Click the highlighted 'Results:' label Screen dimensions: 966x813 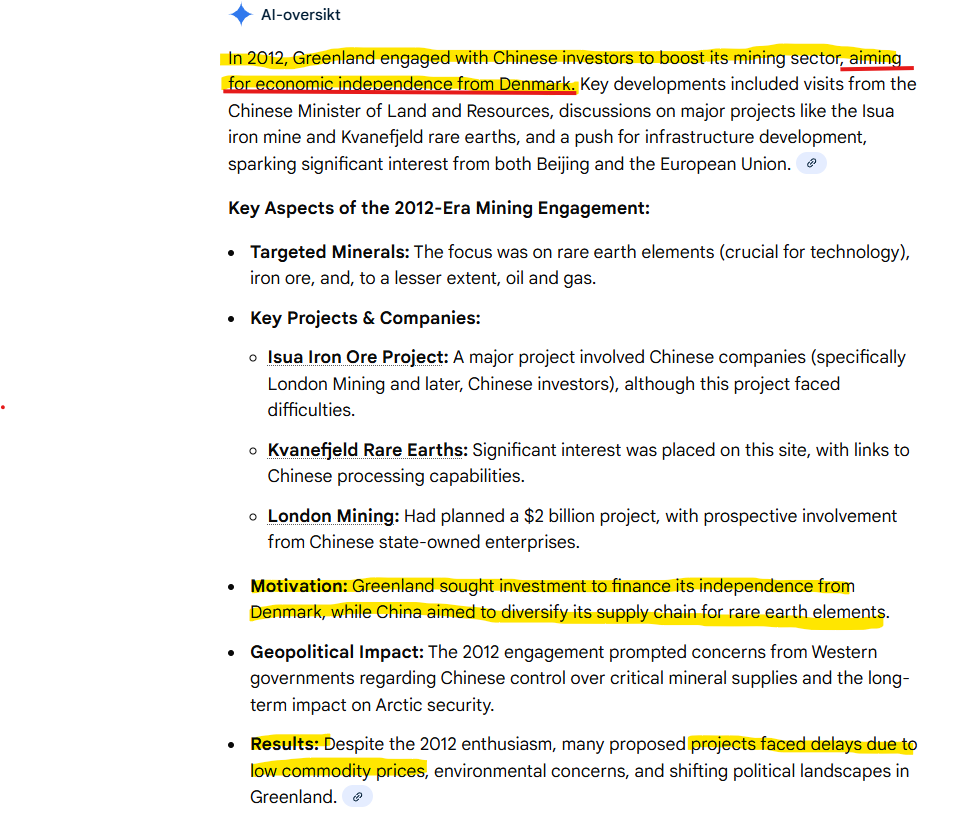[x=284, y=744]
